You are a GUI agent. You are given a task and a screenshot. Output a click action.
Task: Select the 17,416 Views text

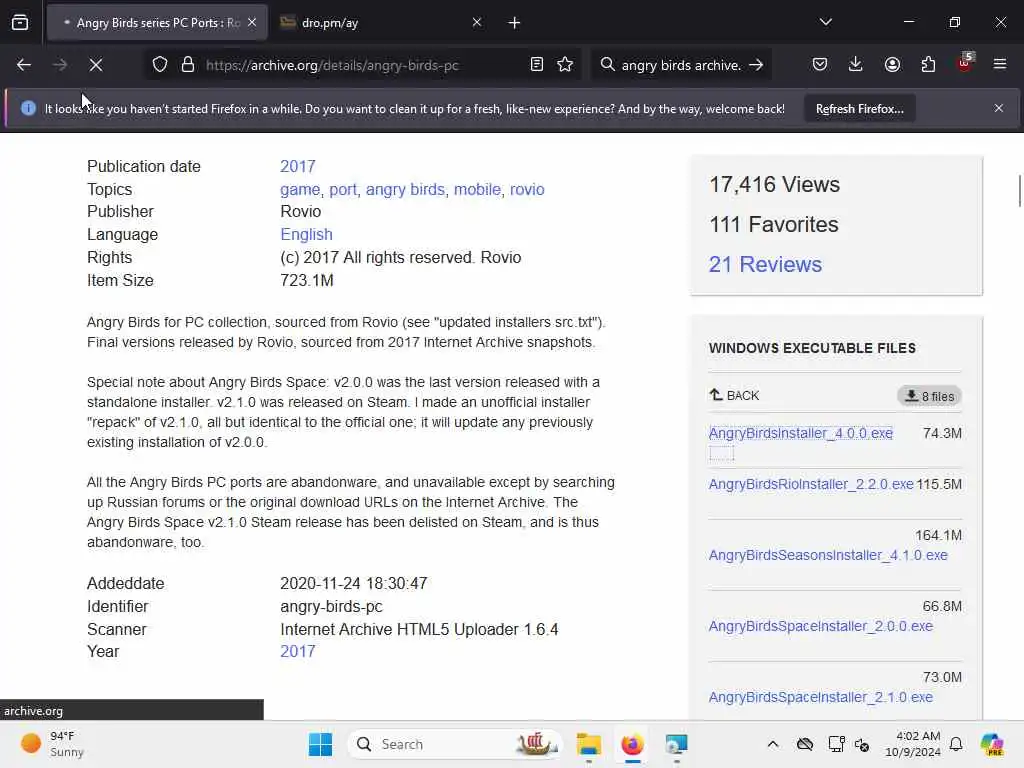click(x=775, y=185)
